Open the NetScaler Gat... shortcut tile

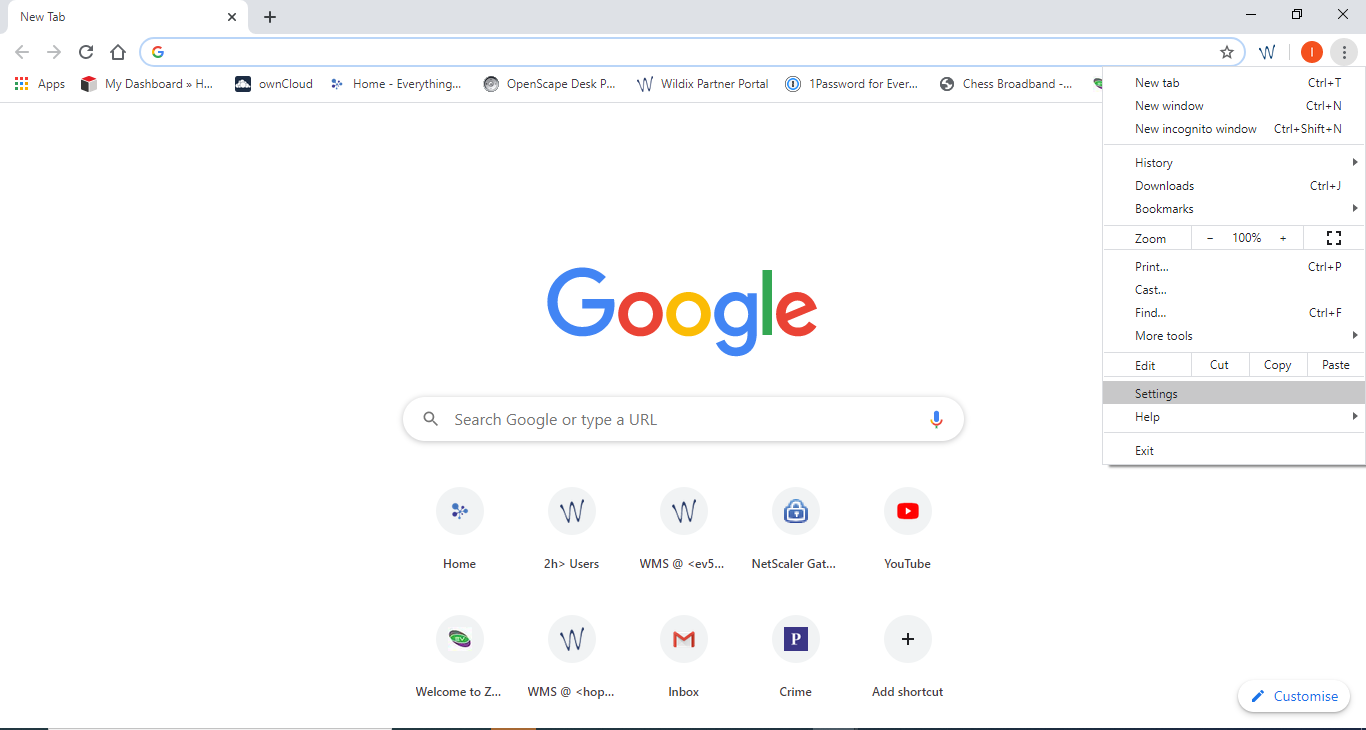tap(796, 530)
